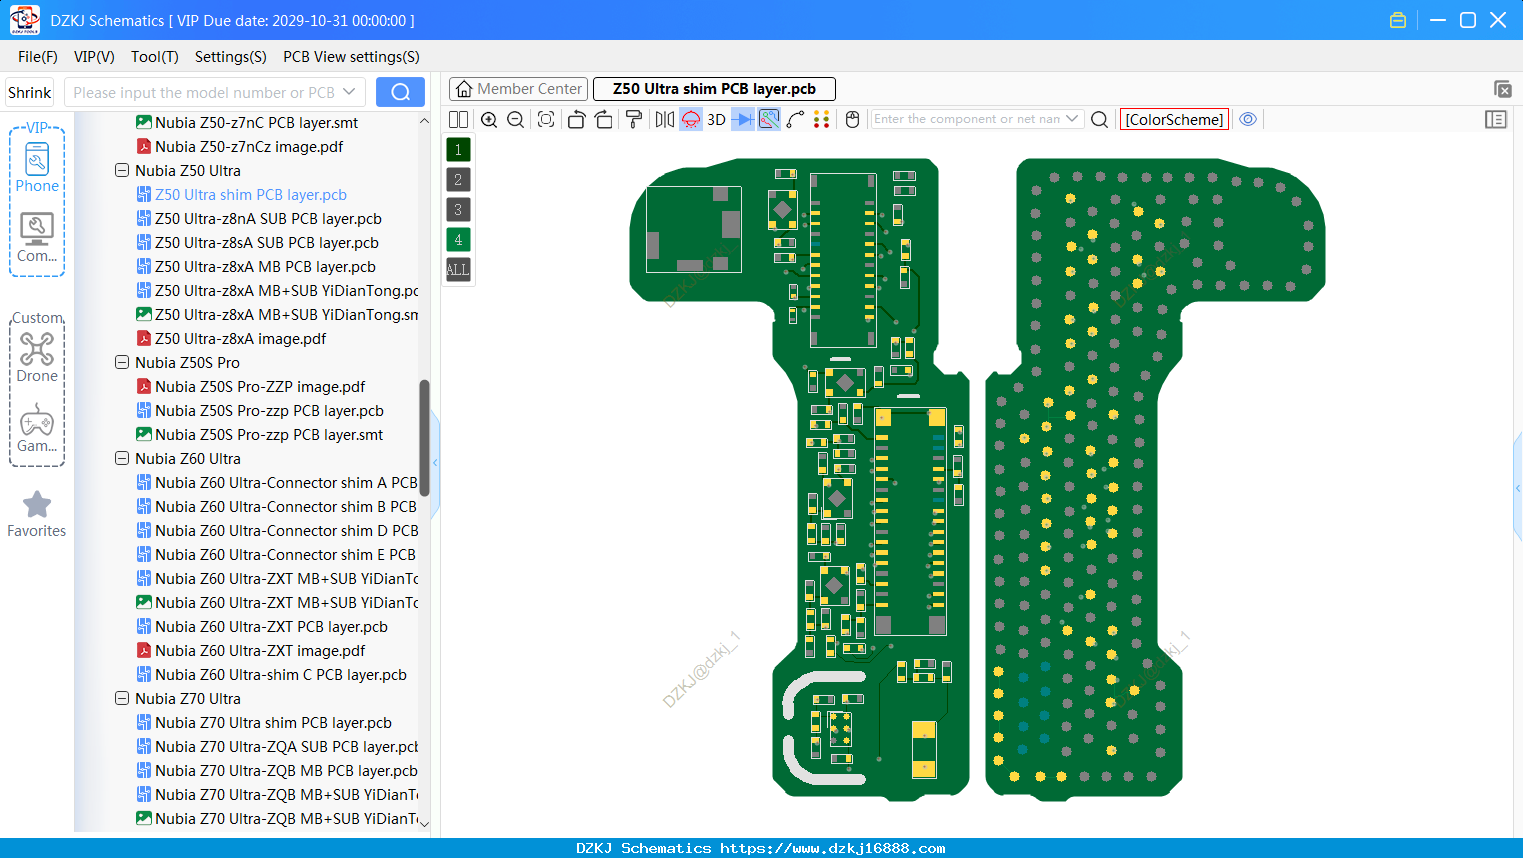Open the File(F) menu
Viewport: 1523px width, 858px height.
tap(38, 57)
